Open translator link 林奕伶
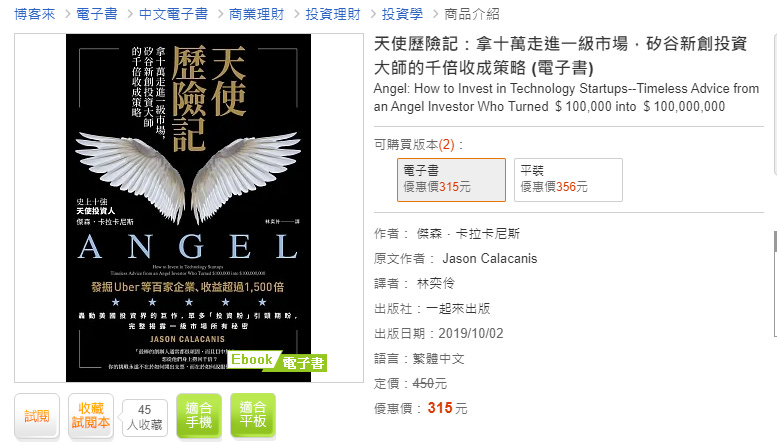The image size is (777, 446). coord(436,283)
